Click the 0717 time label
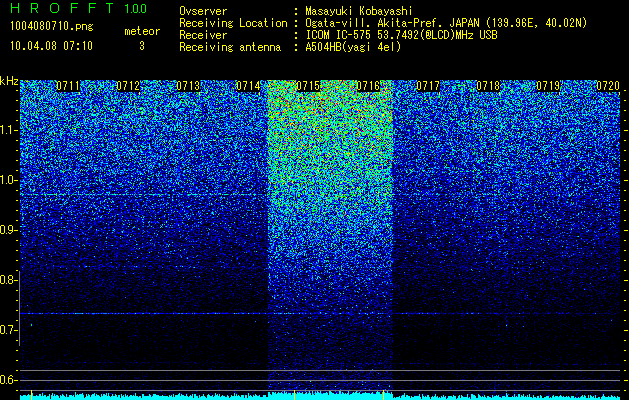 428,86
